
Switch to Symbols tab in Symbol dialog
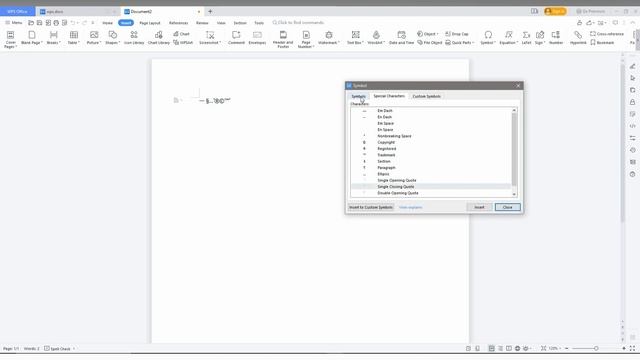point(358,96)
